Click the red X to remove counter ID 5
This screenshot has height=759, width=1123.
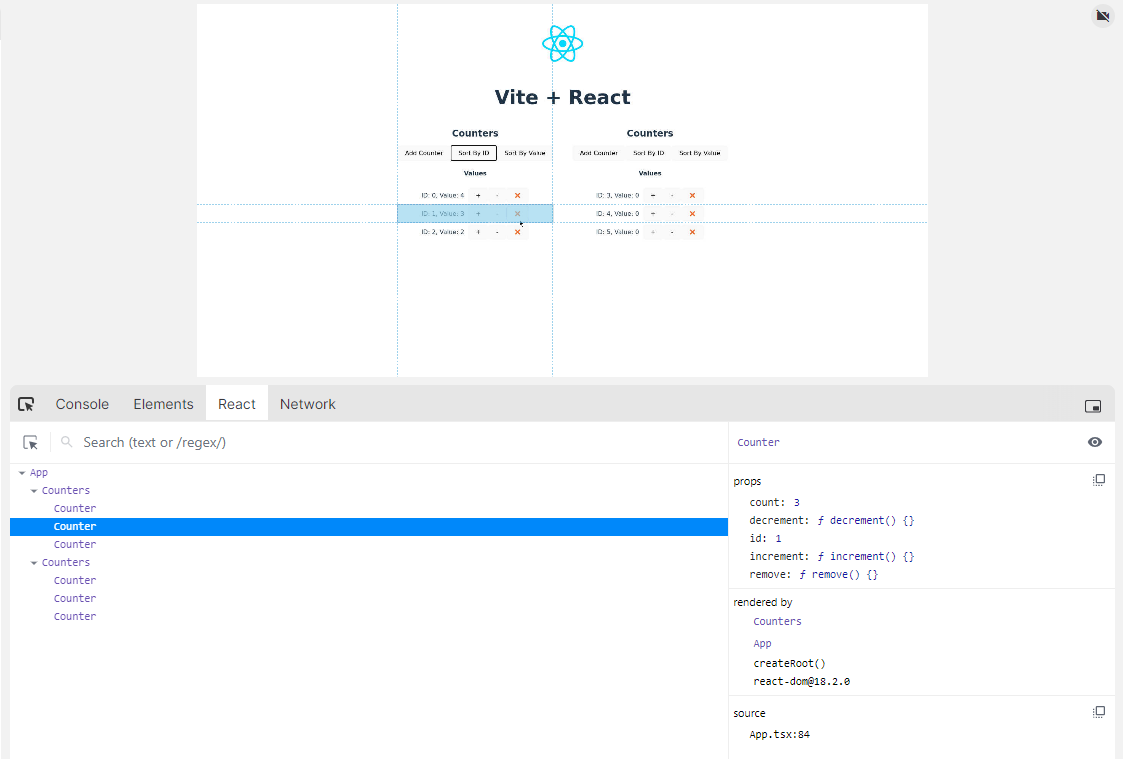coord(692,230)
